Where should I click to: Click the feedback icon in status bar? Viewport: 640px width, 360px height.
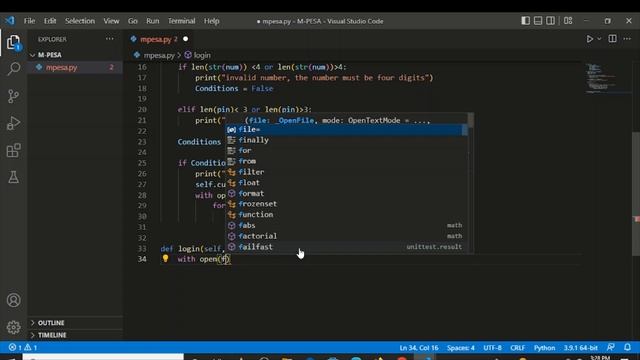click(611, 347)
